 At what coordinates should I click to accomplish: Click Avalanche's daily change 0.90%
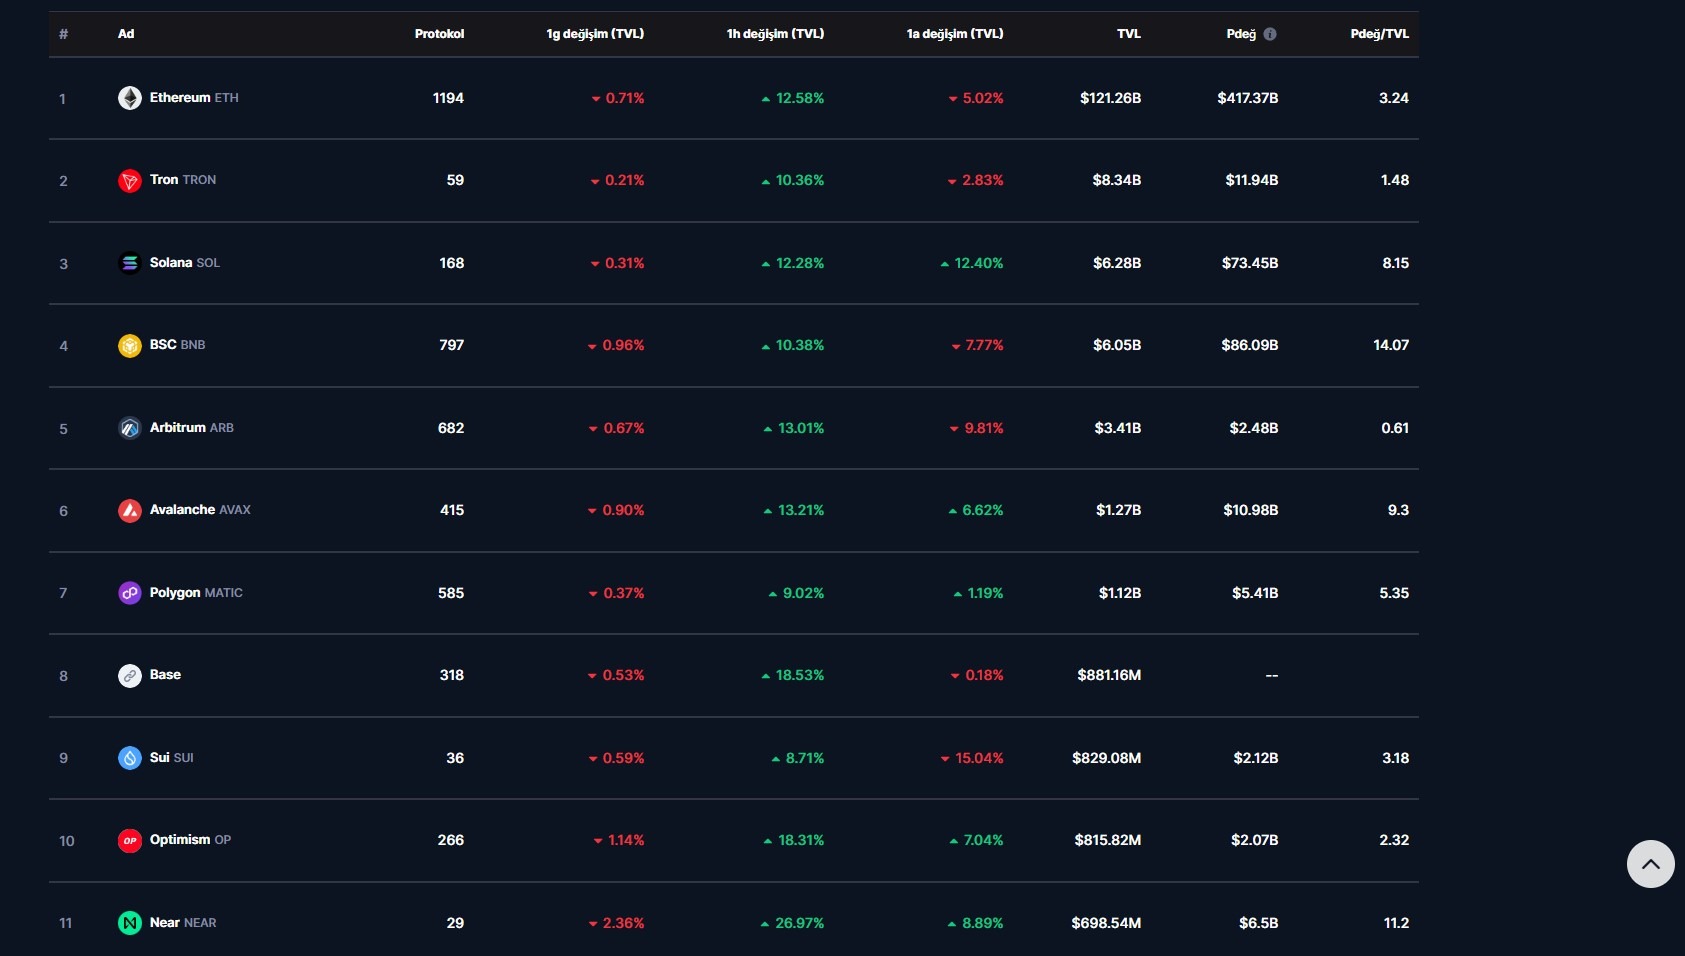point(616,510)
